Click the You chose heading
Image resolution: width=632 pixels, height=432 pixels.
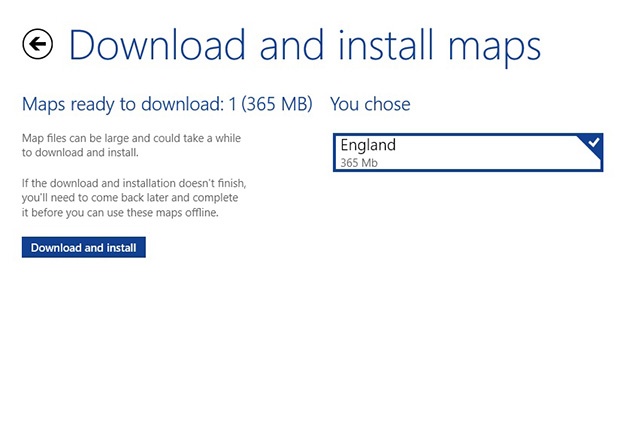click(x=370, y=104)
